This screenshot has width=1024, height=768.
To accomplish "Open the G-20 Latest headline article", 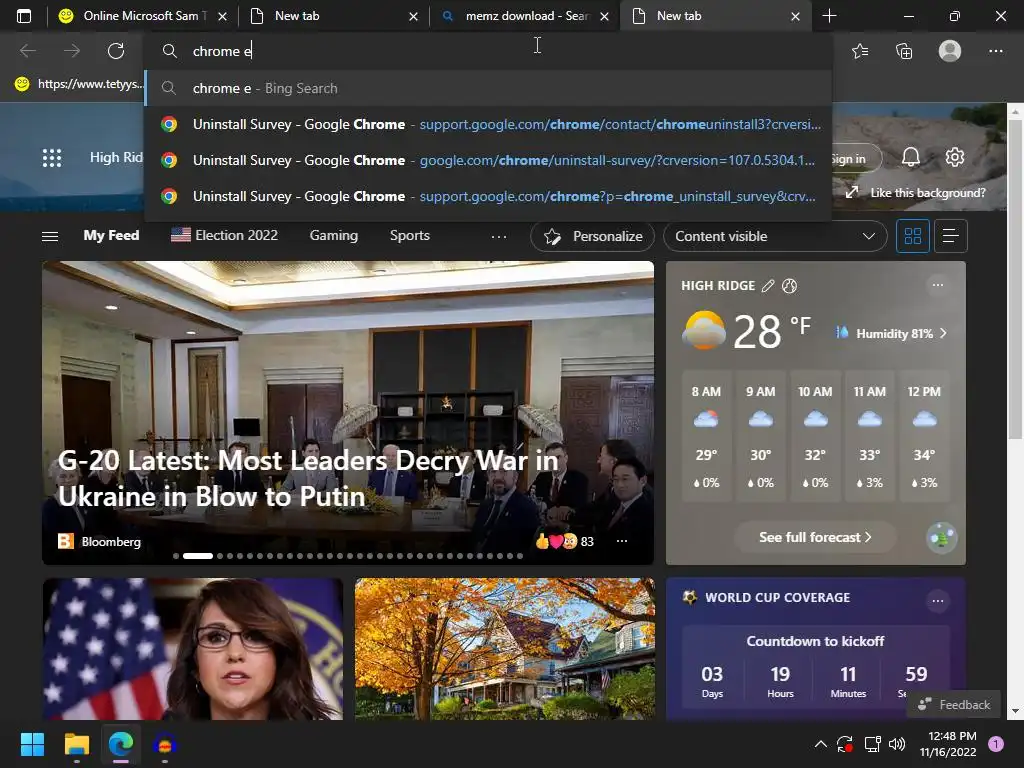I will 308,478.
